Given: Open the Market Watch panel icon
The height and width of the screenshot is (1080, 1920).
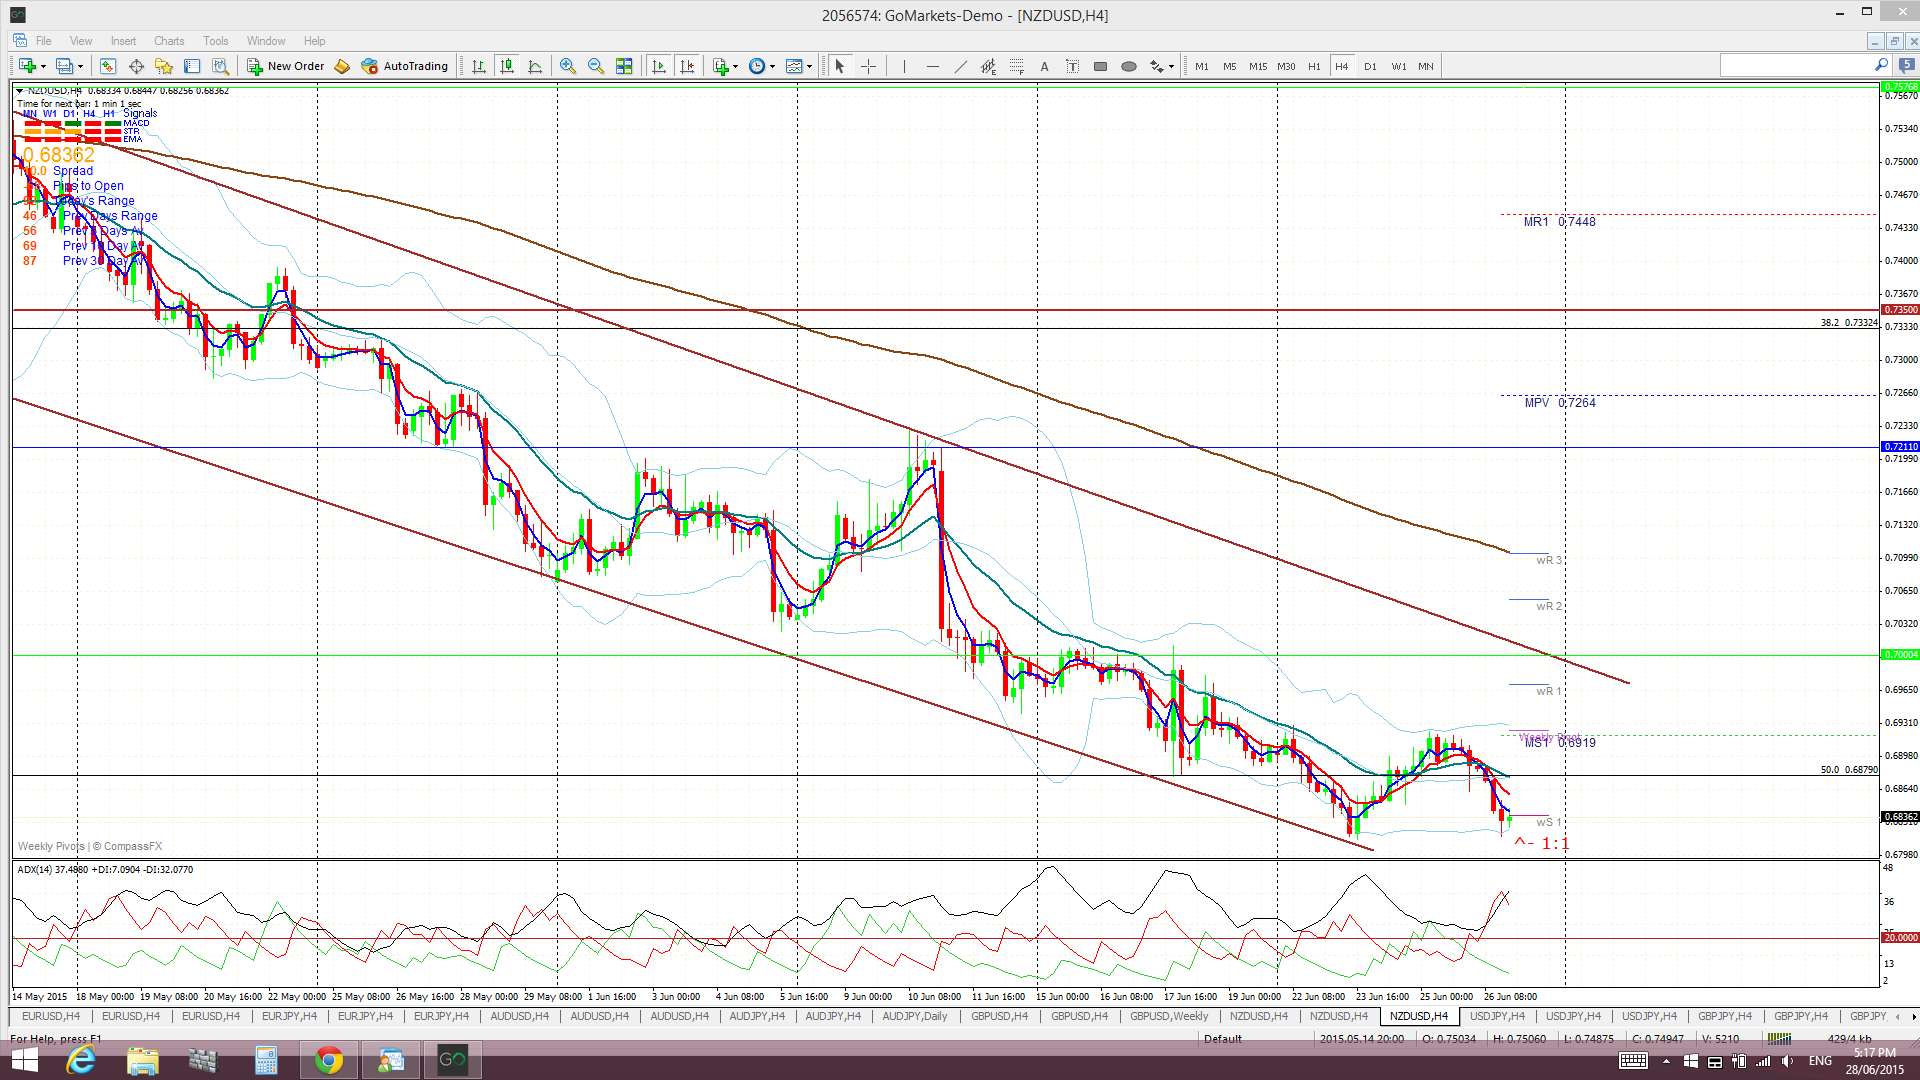Looking at the screenshot, I should [x=108, y=66].
